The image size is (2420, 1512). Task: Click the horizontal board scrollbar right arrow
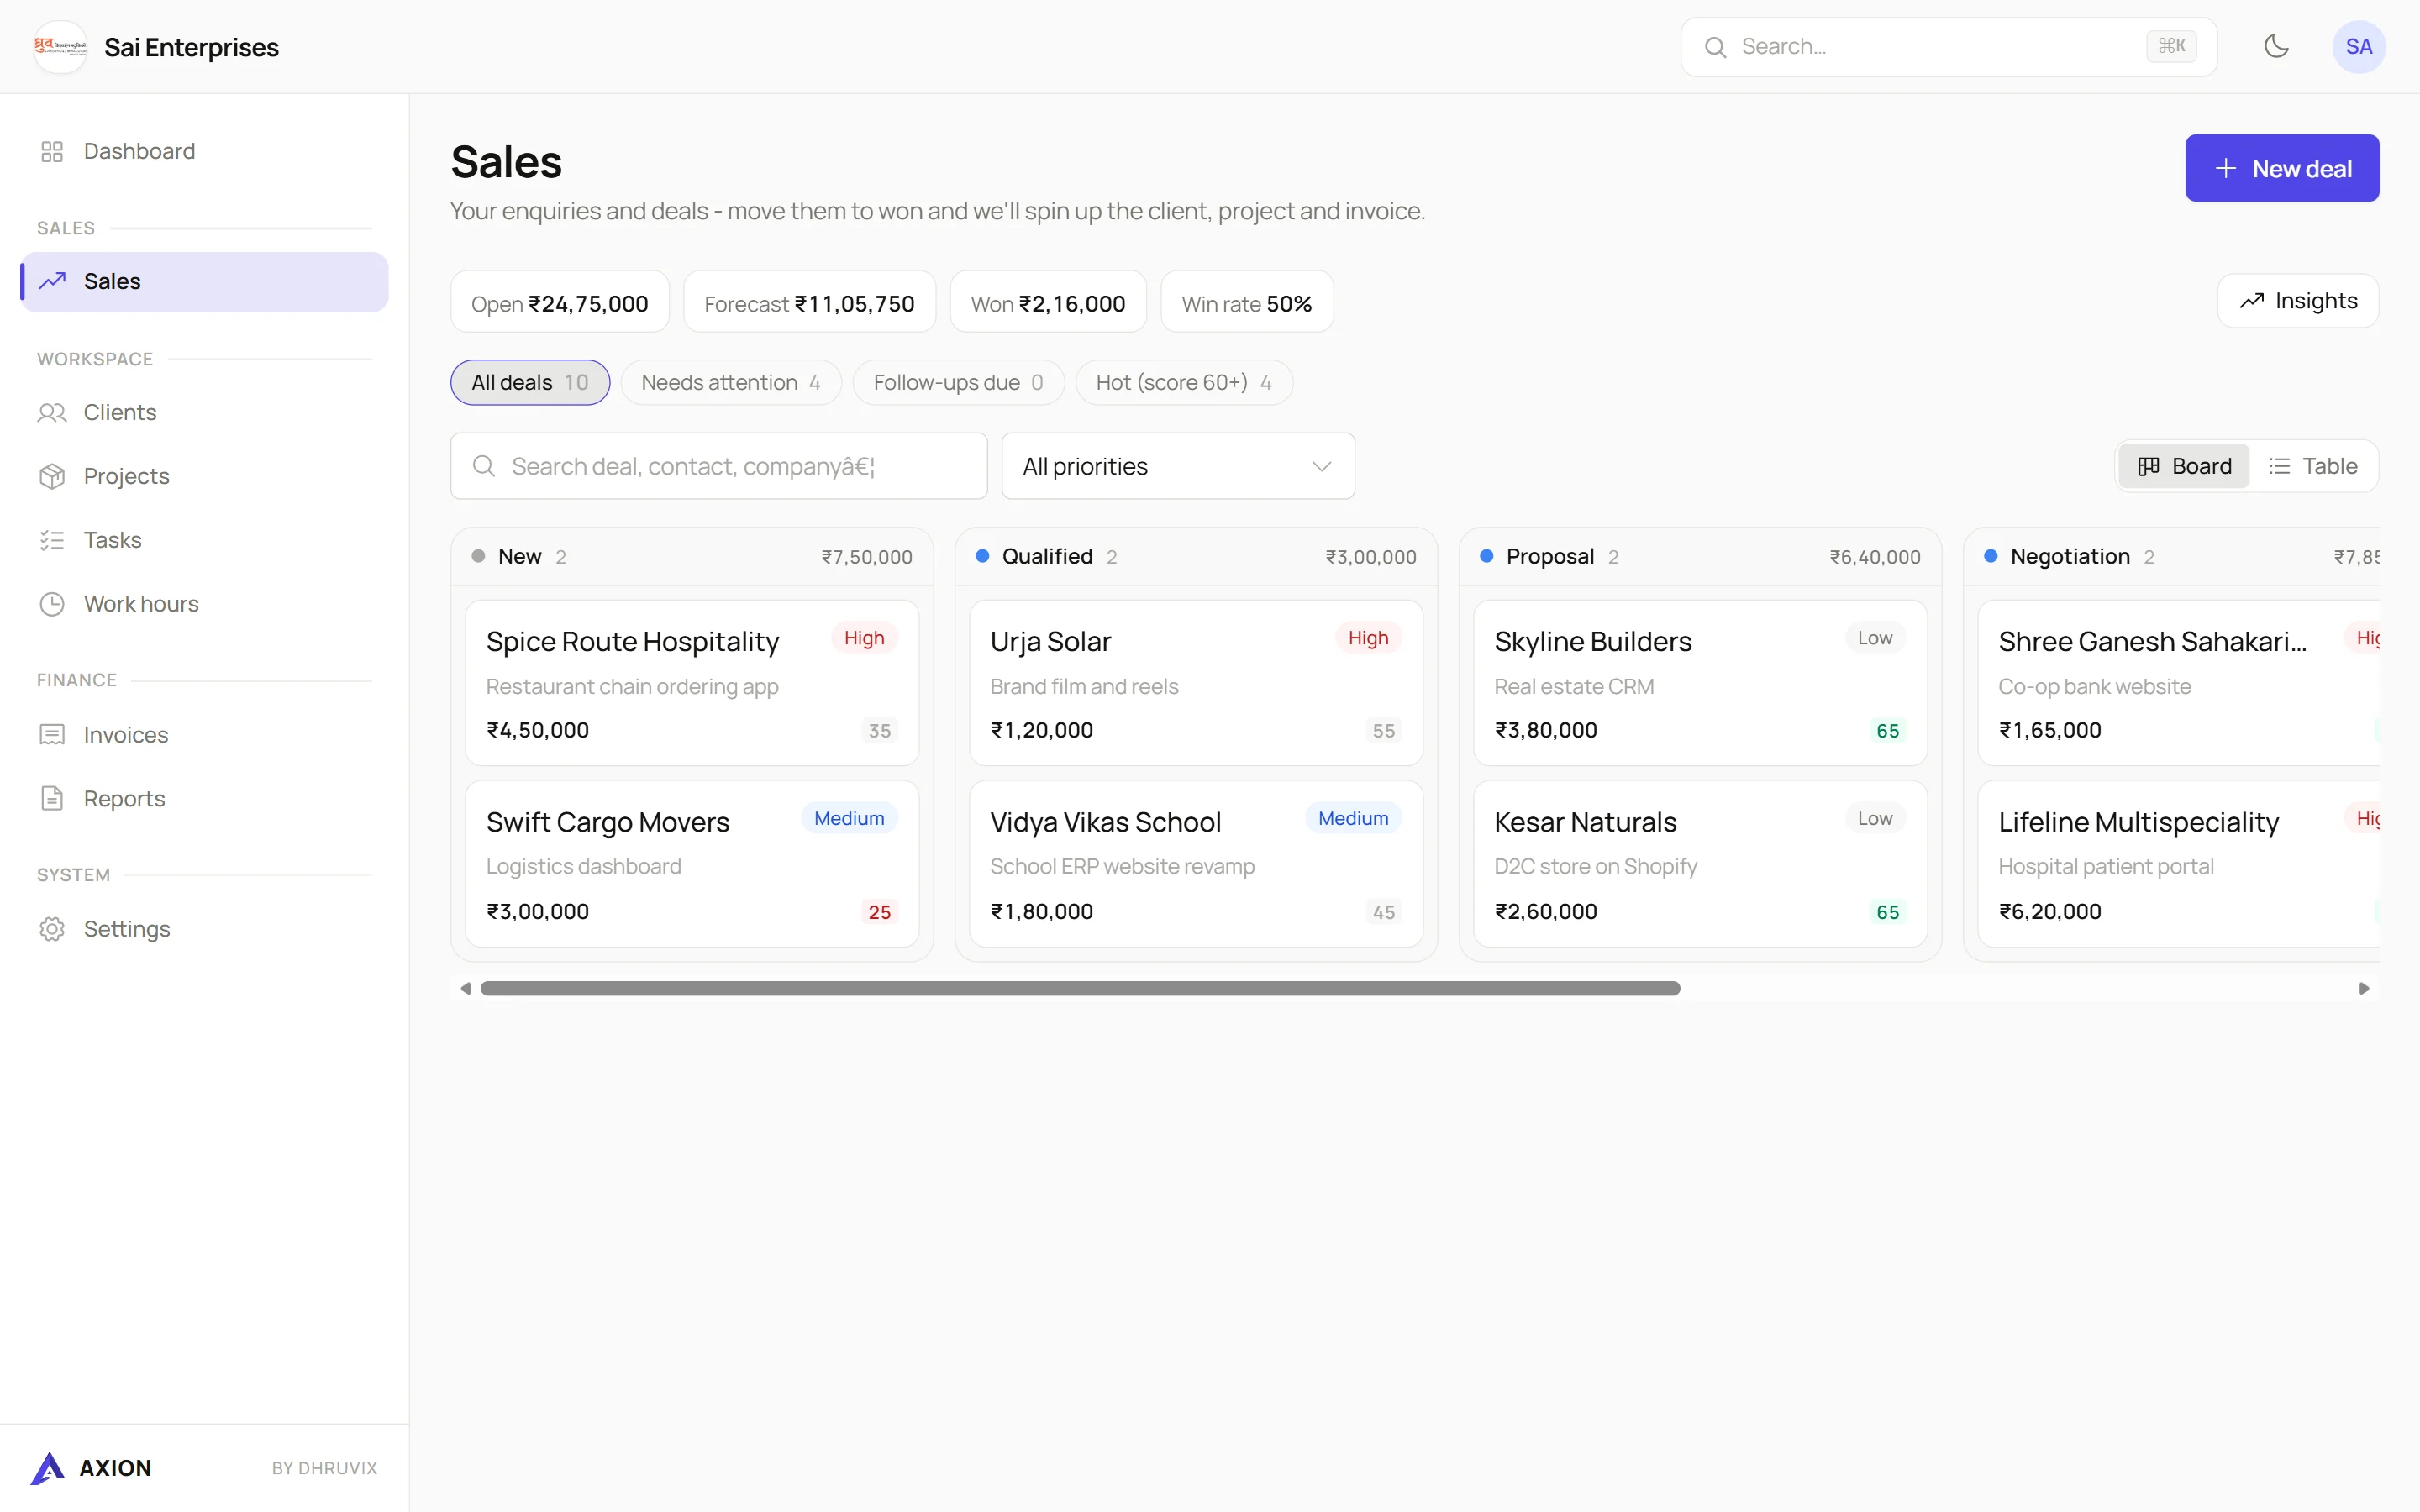(x=2364, y=988)
